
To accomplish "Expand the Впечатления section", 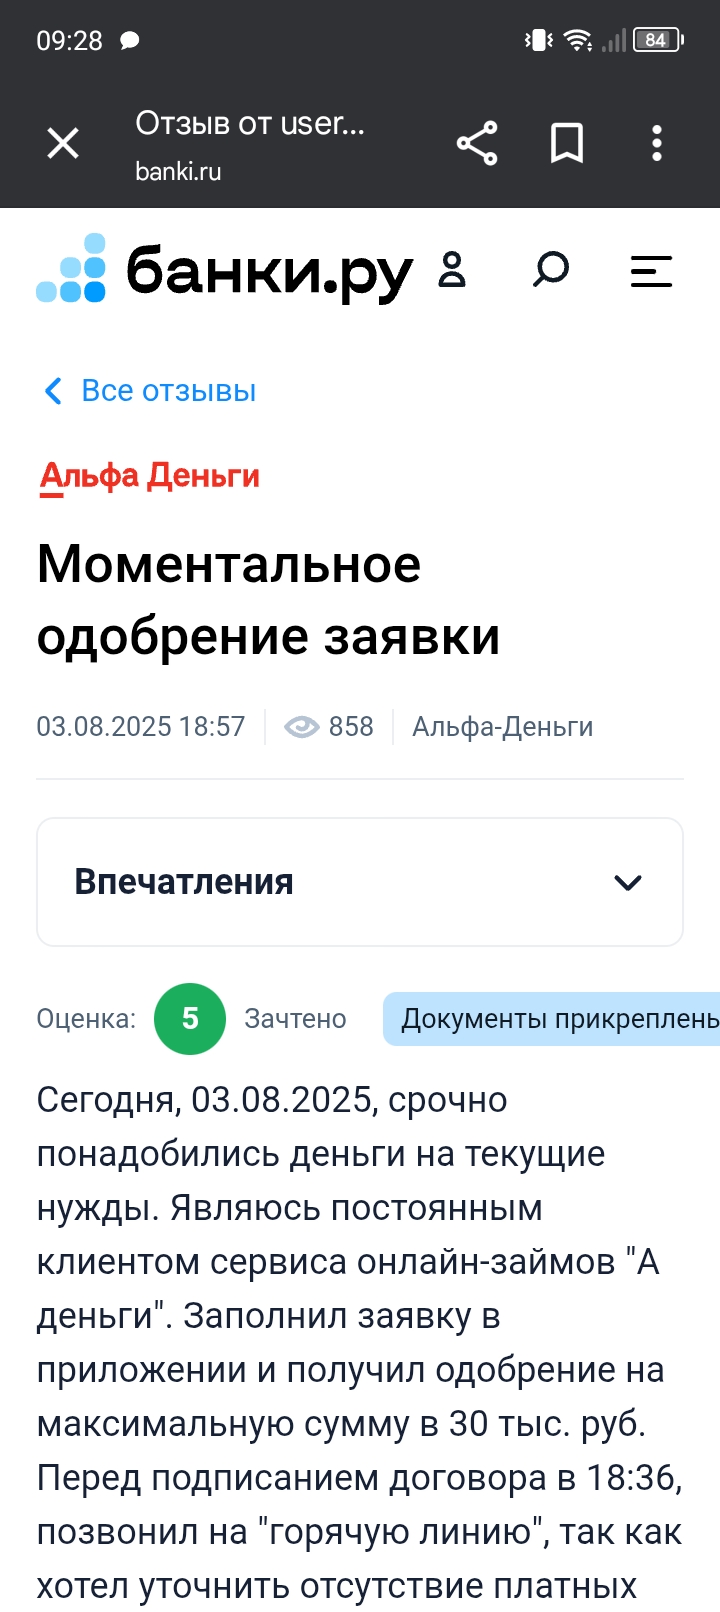I will click(184, 882).
